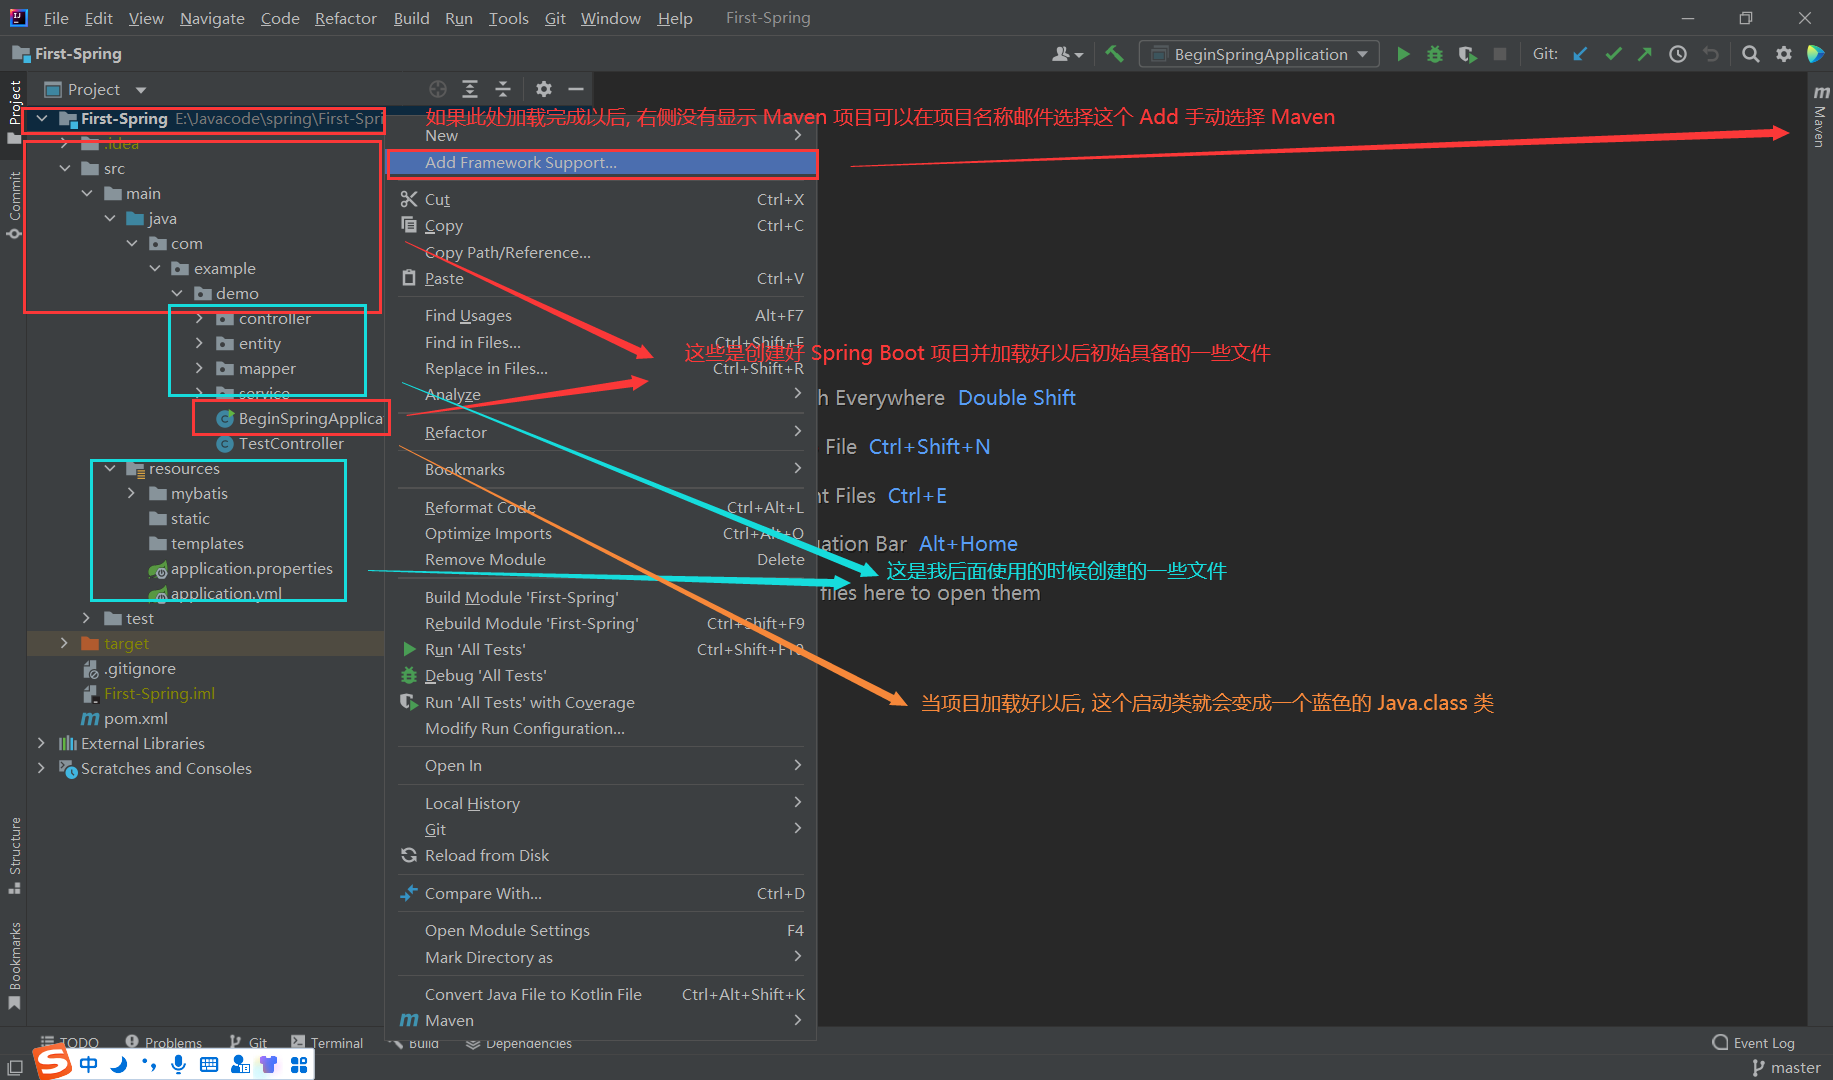Open the Commit tool window tab
The width and height of the screenshot is (1833, 1080).
pos(14,205)
